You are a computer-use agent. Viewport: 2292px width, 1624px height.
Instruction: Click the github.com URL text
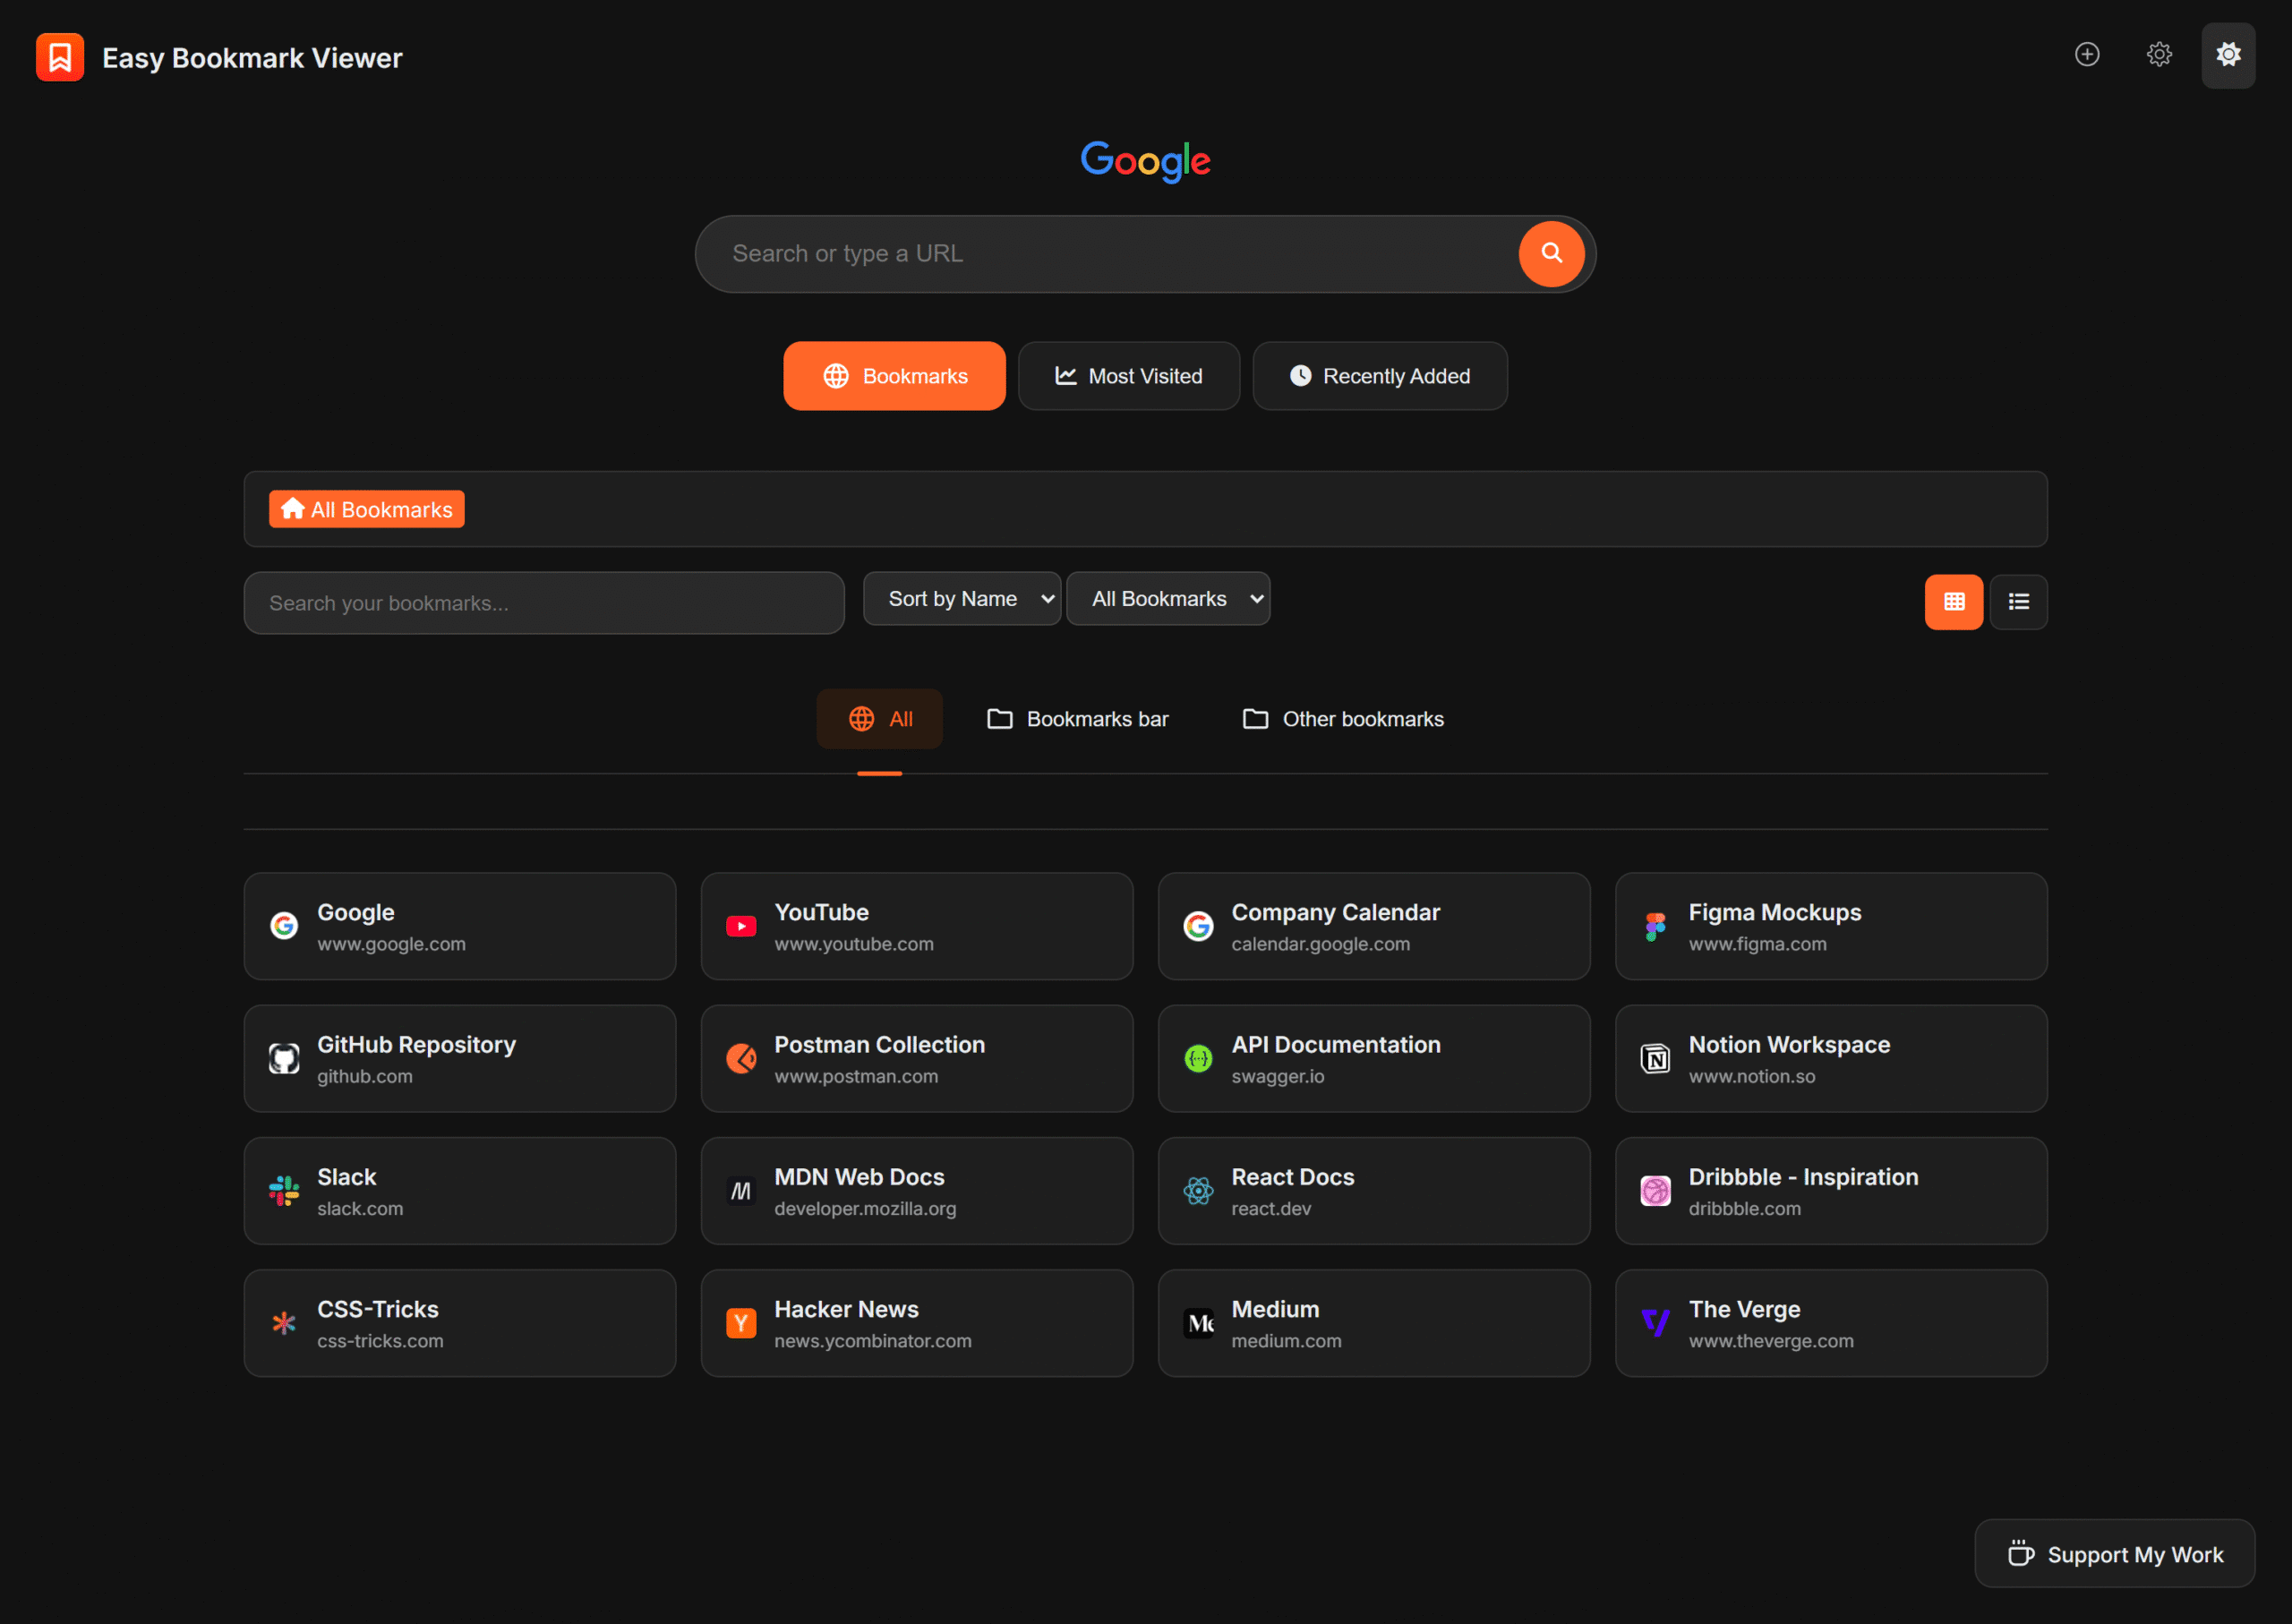[364, 1076]
